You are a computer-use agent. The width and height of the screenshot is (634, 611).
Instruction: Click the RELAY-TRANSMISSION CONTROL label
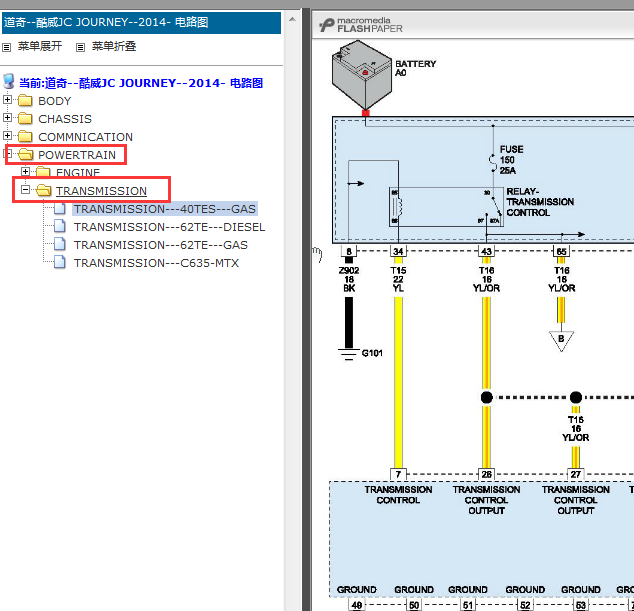click(540, 202)
